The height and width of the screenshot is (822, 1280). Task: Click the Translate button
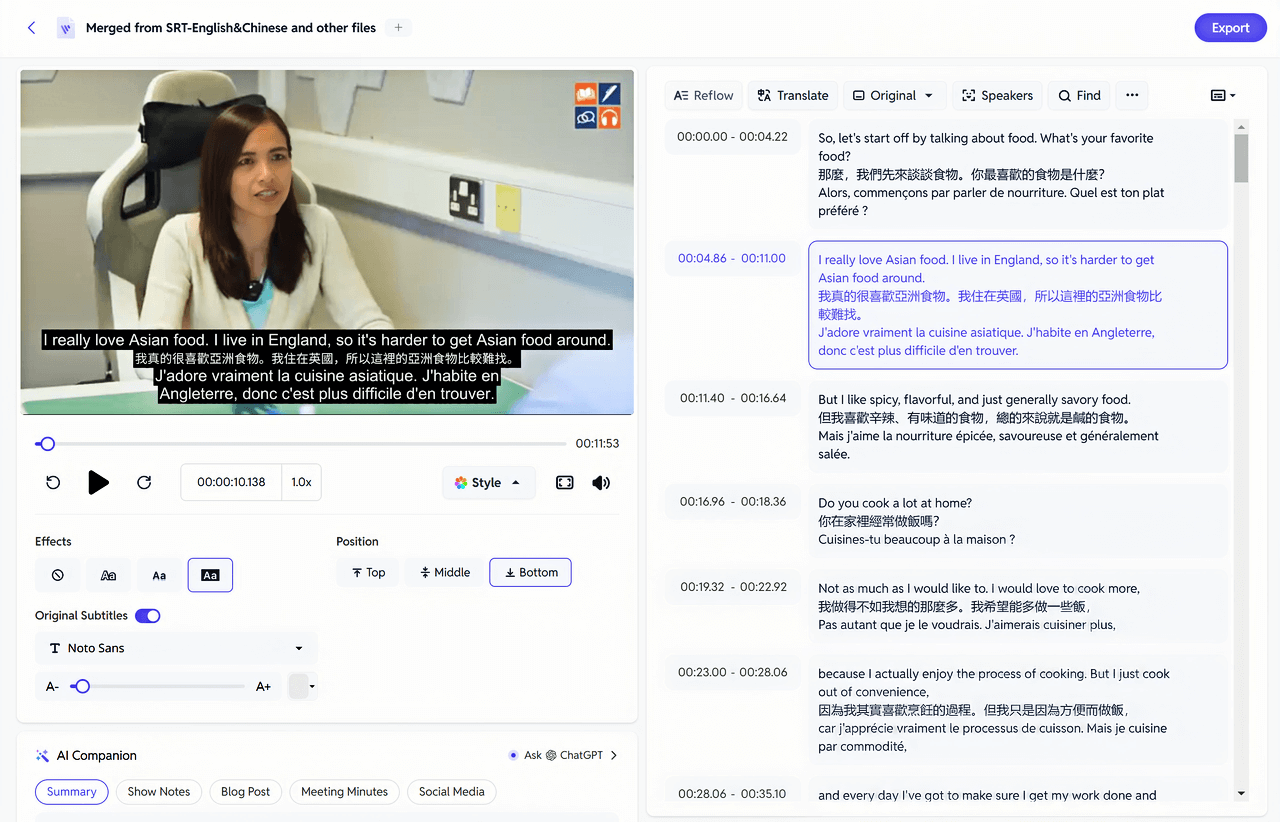pyautogui.click(x=793, y=95)
